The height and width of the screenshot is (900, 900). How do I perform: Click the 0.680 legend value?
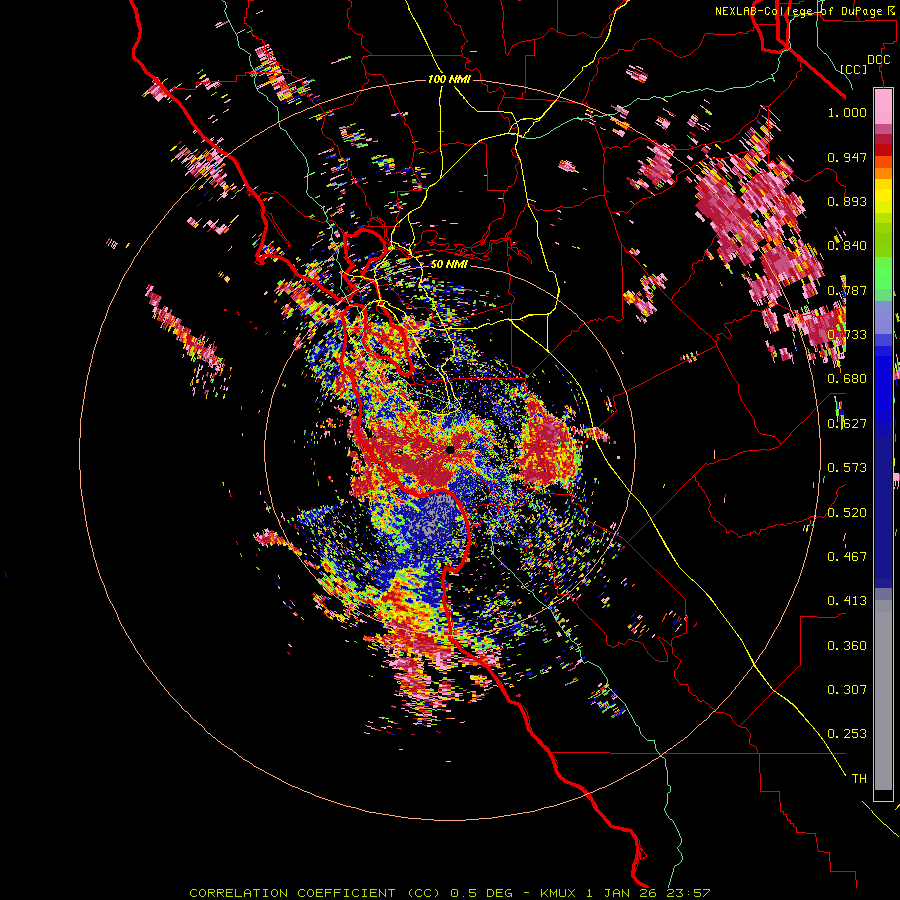pyautogui.click(x=847, y=379)
